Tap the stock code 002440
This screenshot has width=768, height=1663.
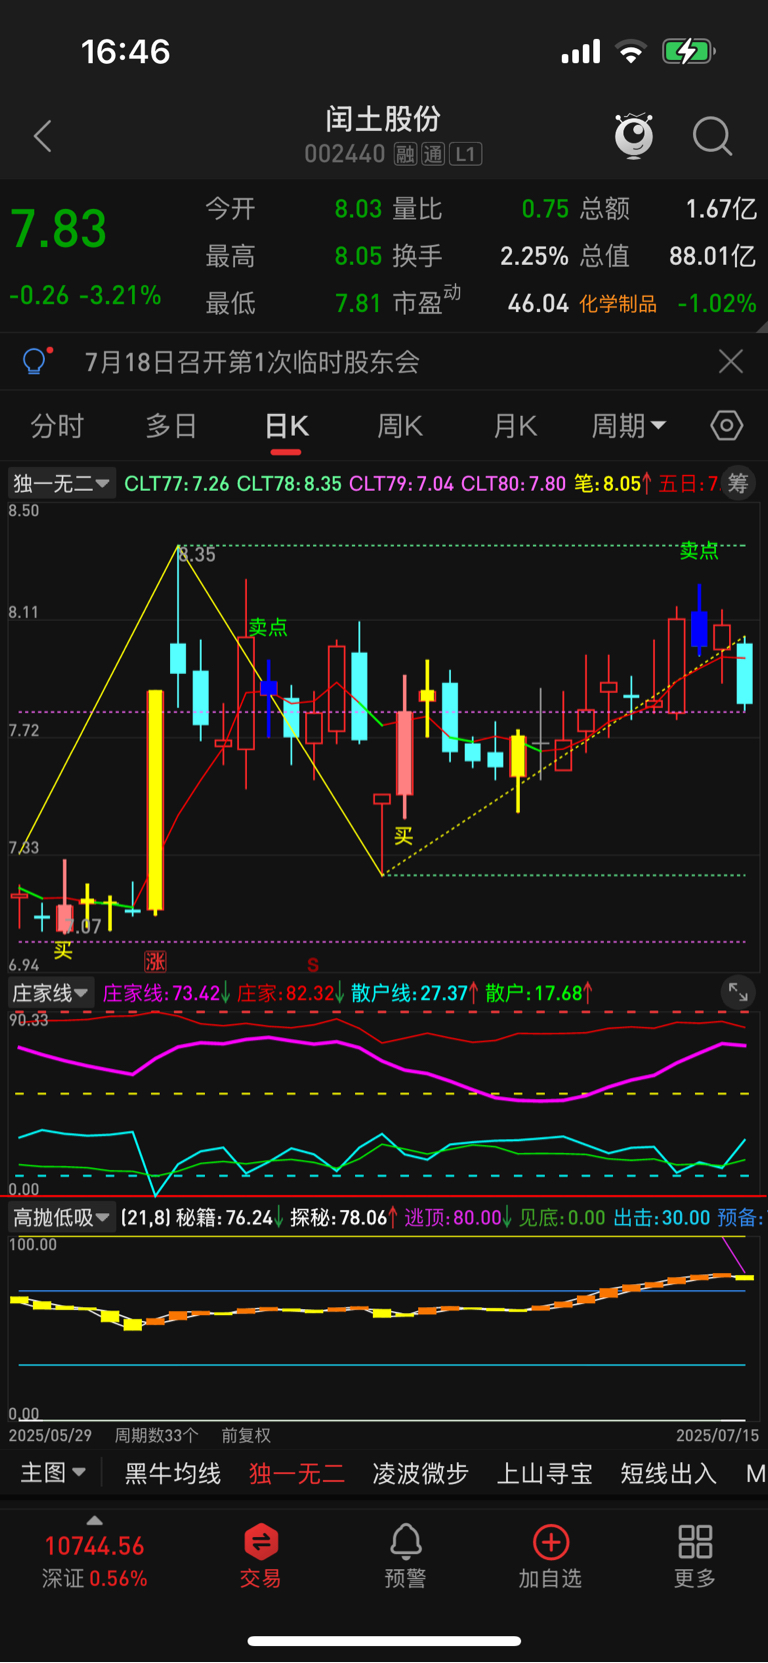point(345,154)
